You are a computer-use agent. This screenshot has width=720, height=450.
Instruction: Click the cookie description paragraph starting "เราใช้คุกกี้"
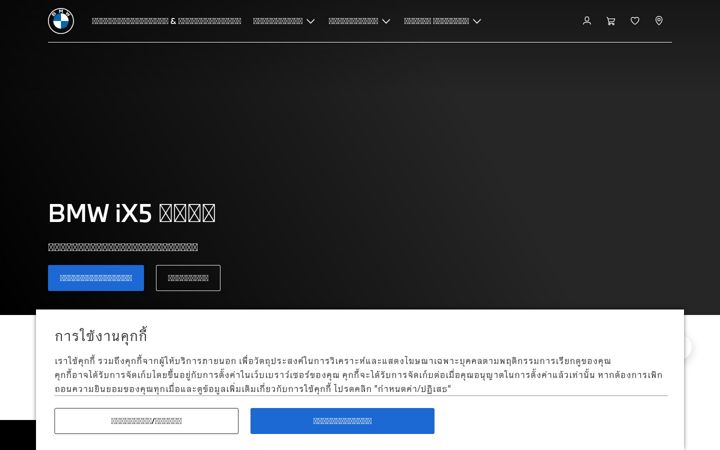(x=359, y=375)
